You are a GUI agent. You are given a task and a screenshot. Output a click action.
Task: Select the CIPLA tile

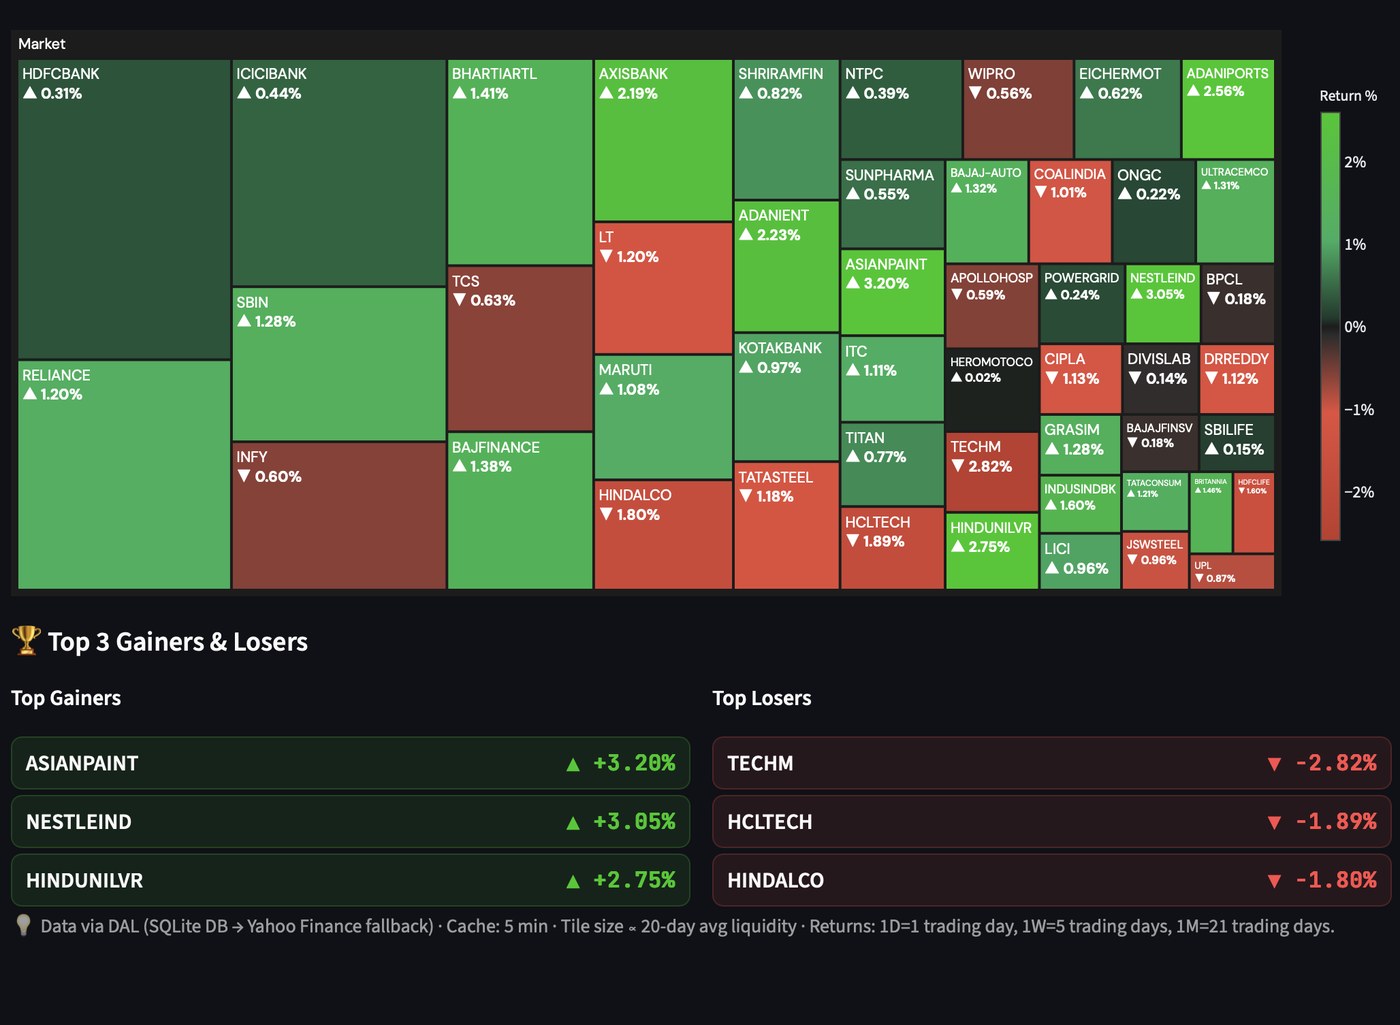click(1080, 379)
